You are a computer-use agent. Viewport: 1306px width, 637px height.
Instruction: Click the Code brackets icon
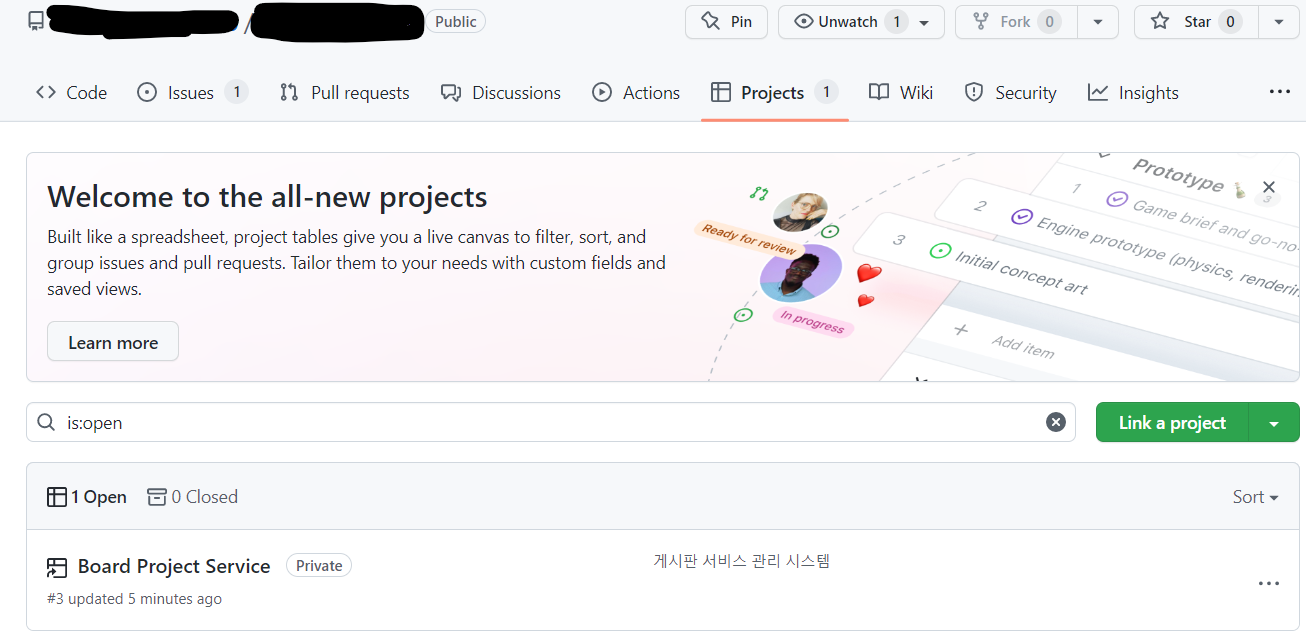[x=46, y=92]
